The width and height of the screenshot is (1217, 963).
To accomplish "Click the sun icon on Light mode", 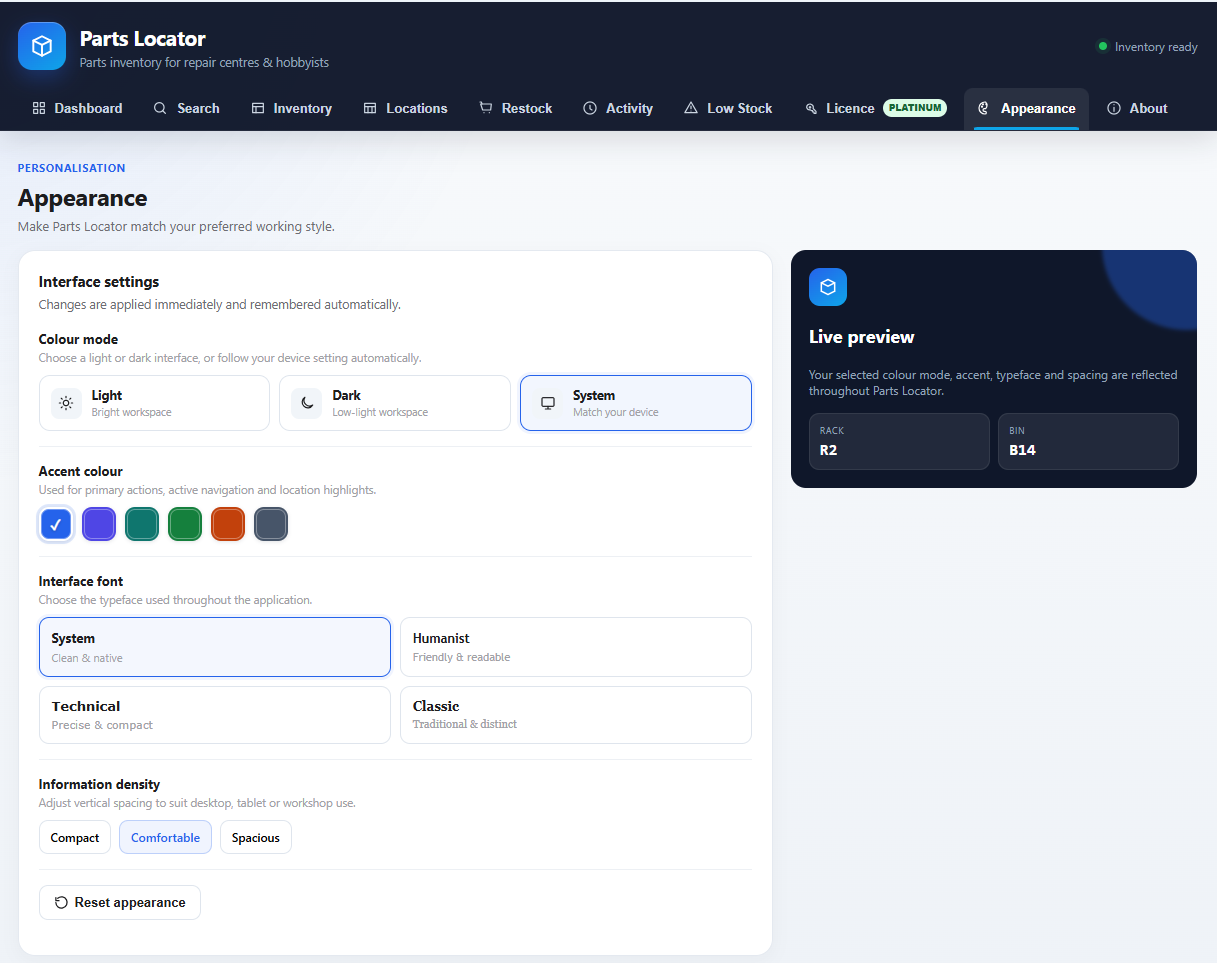I will point(66,403).
